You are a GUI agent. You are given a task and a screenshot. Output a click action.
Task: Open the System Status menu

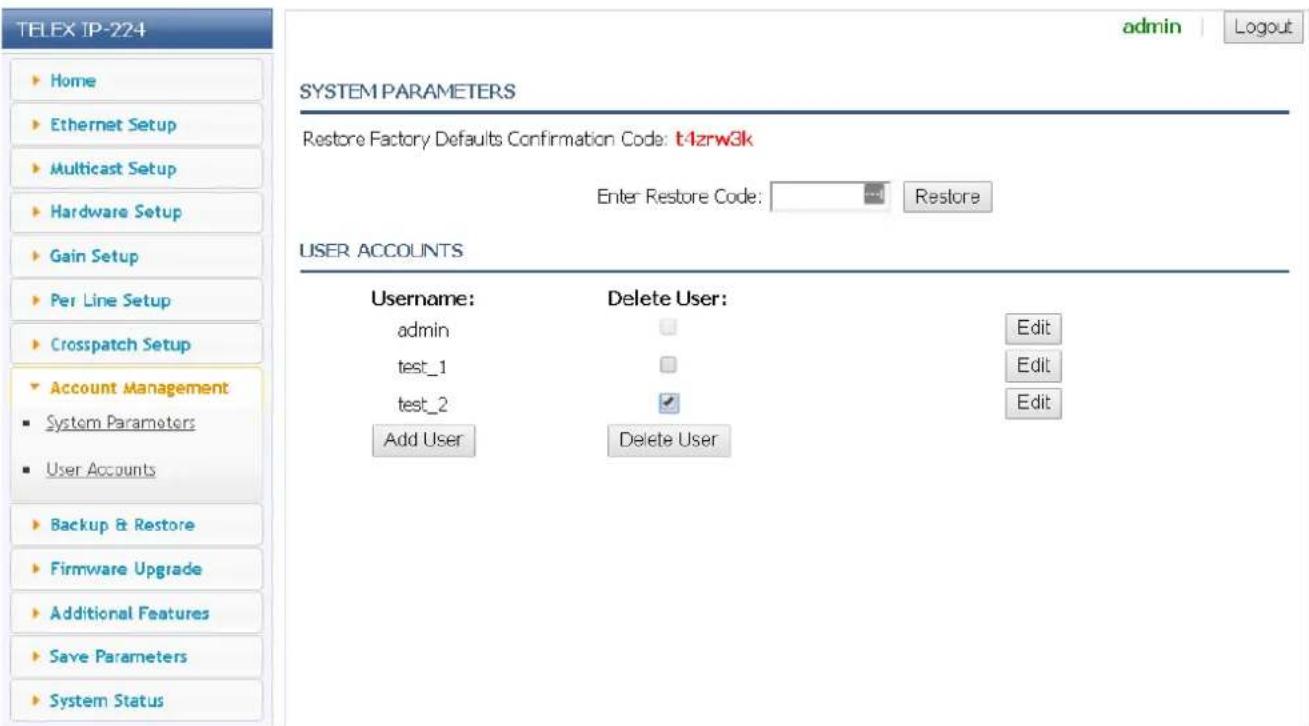click(134, 701)
